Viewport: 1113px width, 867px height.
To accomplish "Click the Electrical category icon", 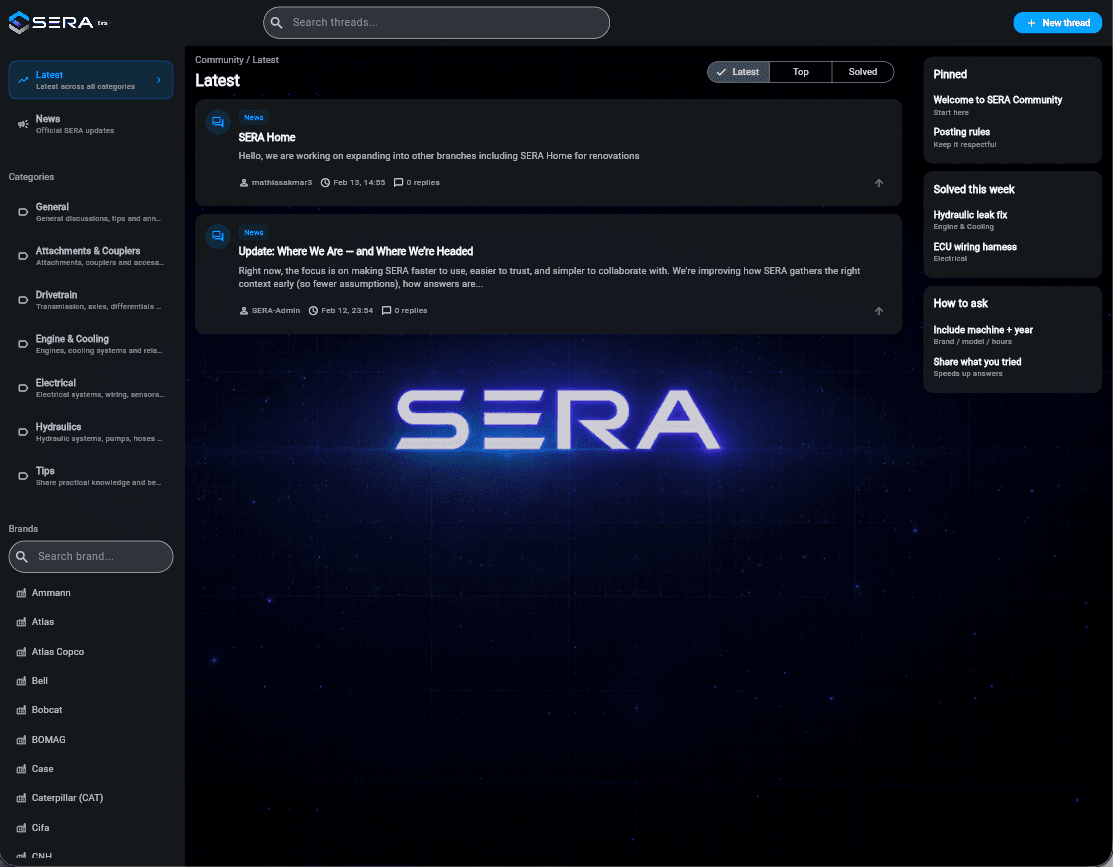I will (x=22, y=387).
